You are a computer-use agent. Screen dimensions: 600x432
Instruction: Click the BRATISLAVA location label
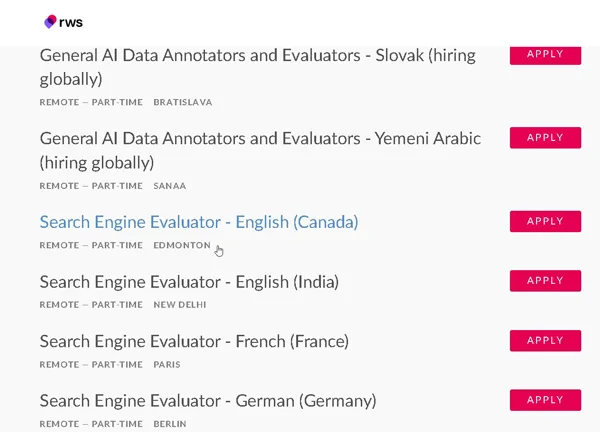183,102
